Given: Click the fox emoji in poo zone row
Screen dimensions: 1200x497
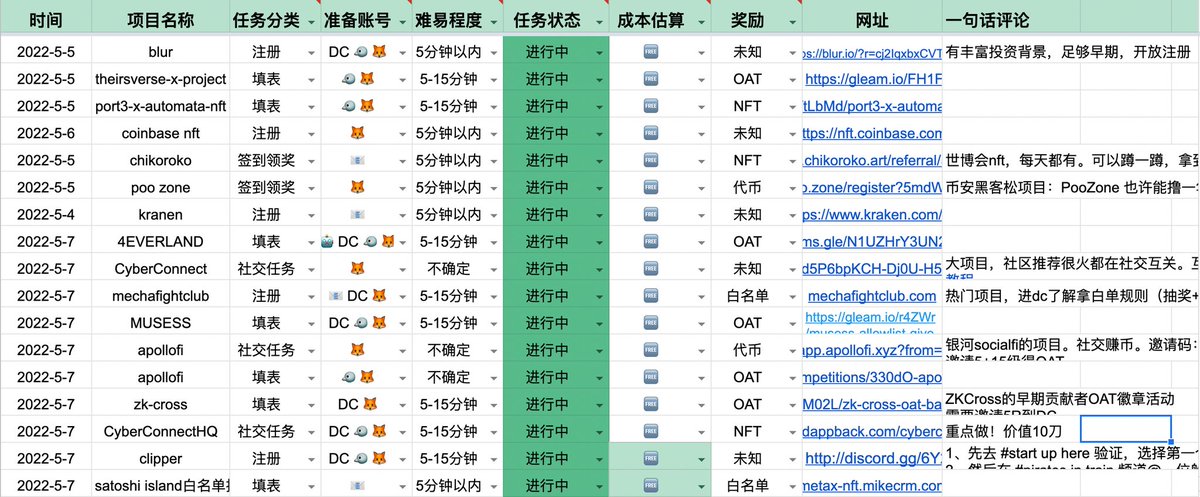Looking at the screenshot, I should (x=358, y=187).
